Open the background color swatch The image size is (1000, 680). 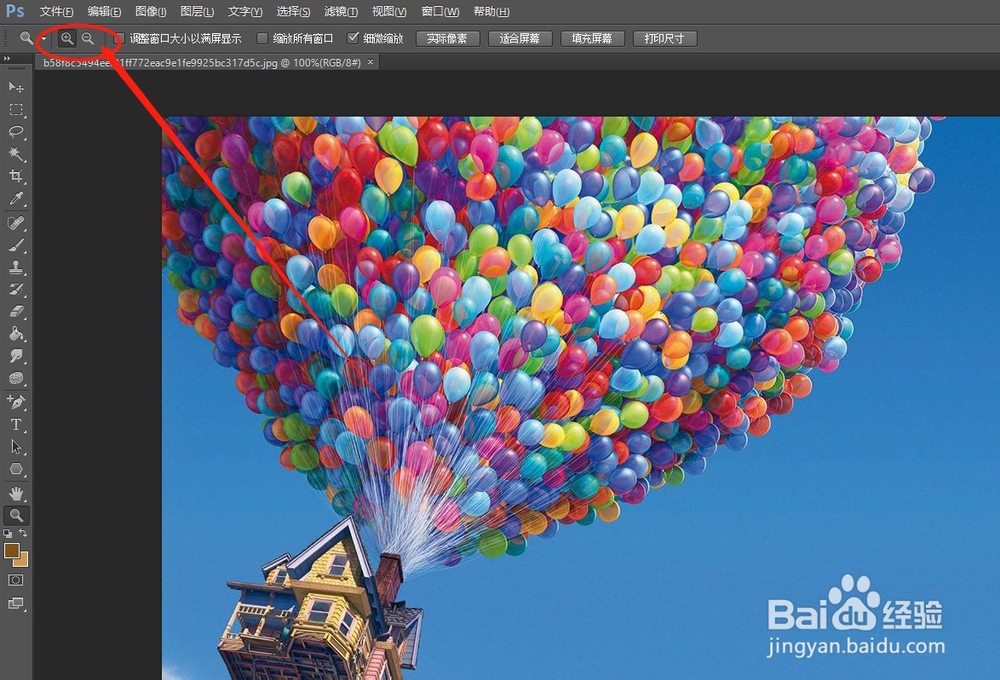pyautogui.click(x=23, y=561)
